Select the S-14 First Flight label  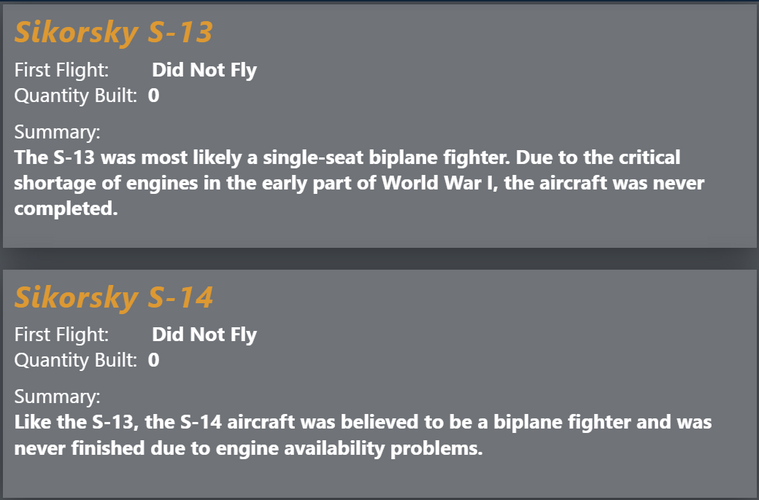click(61, 334)
